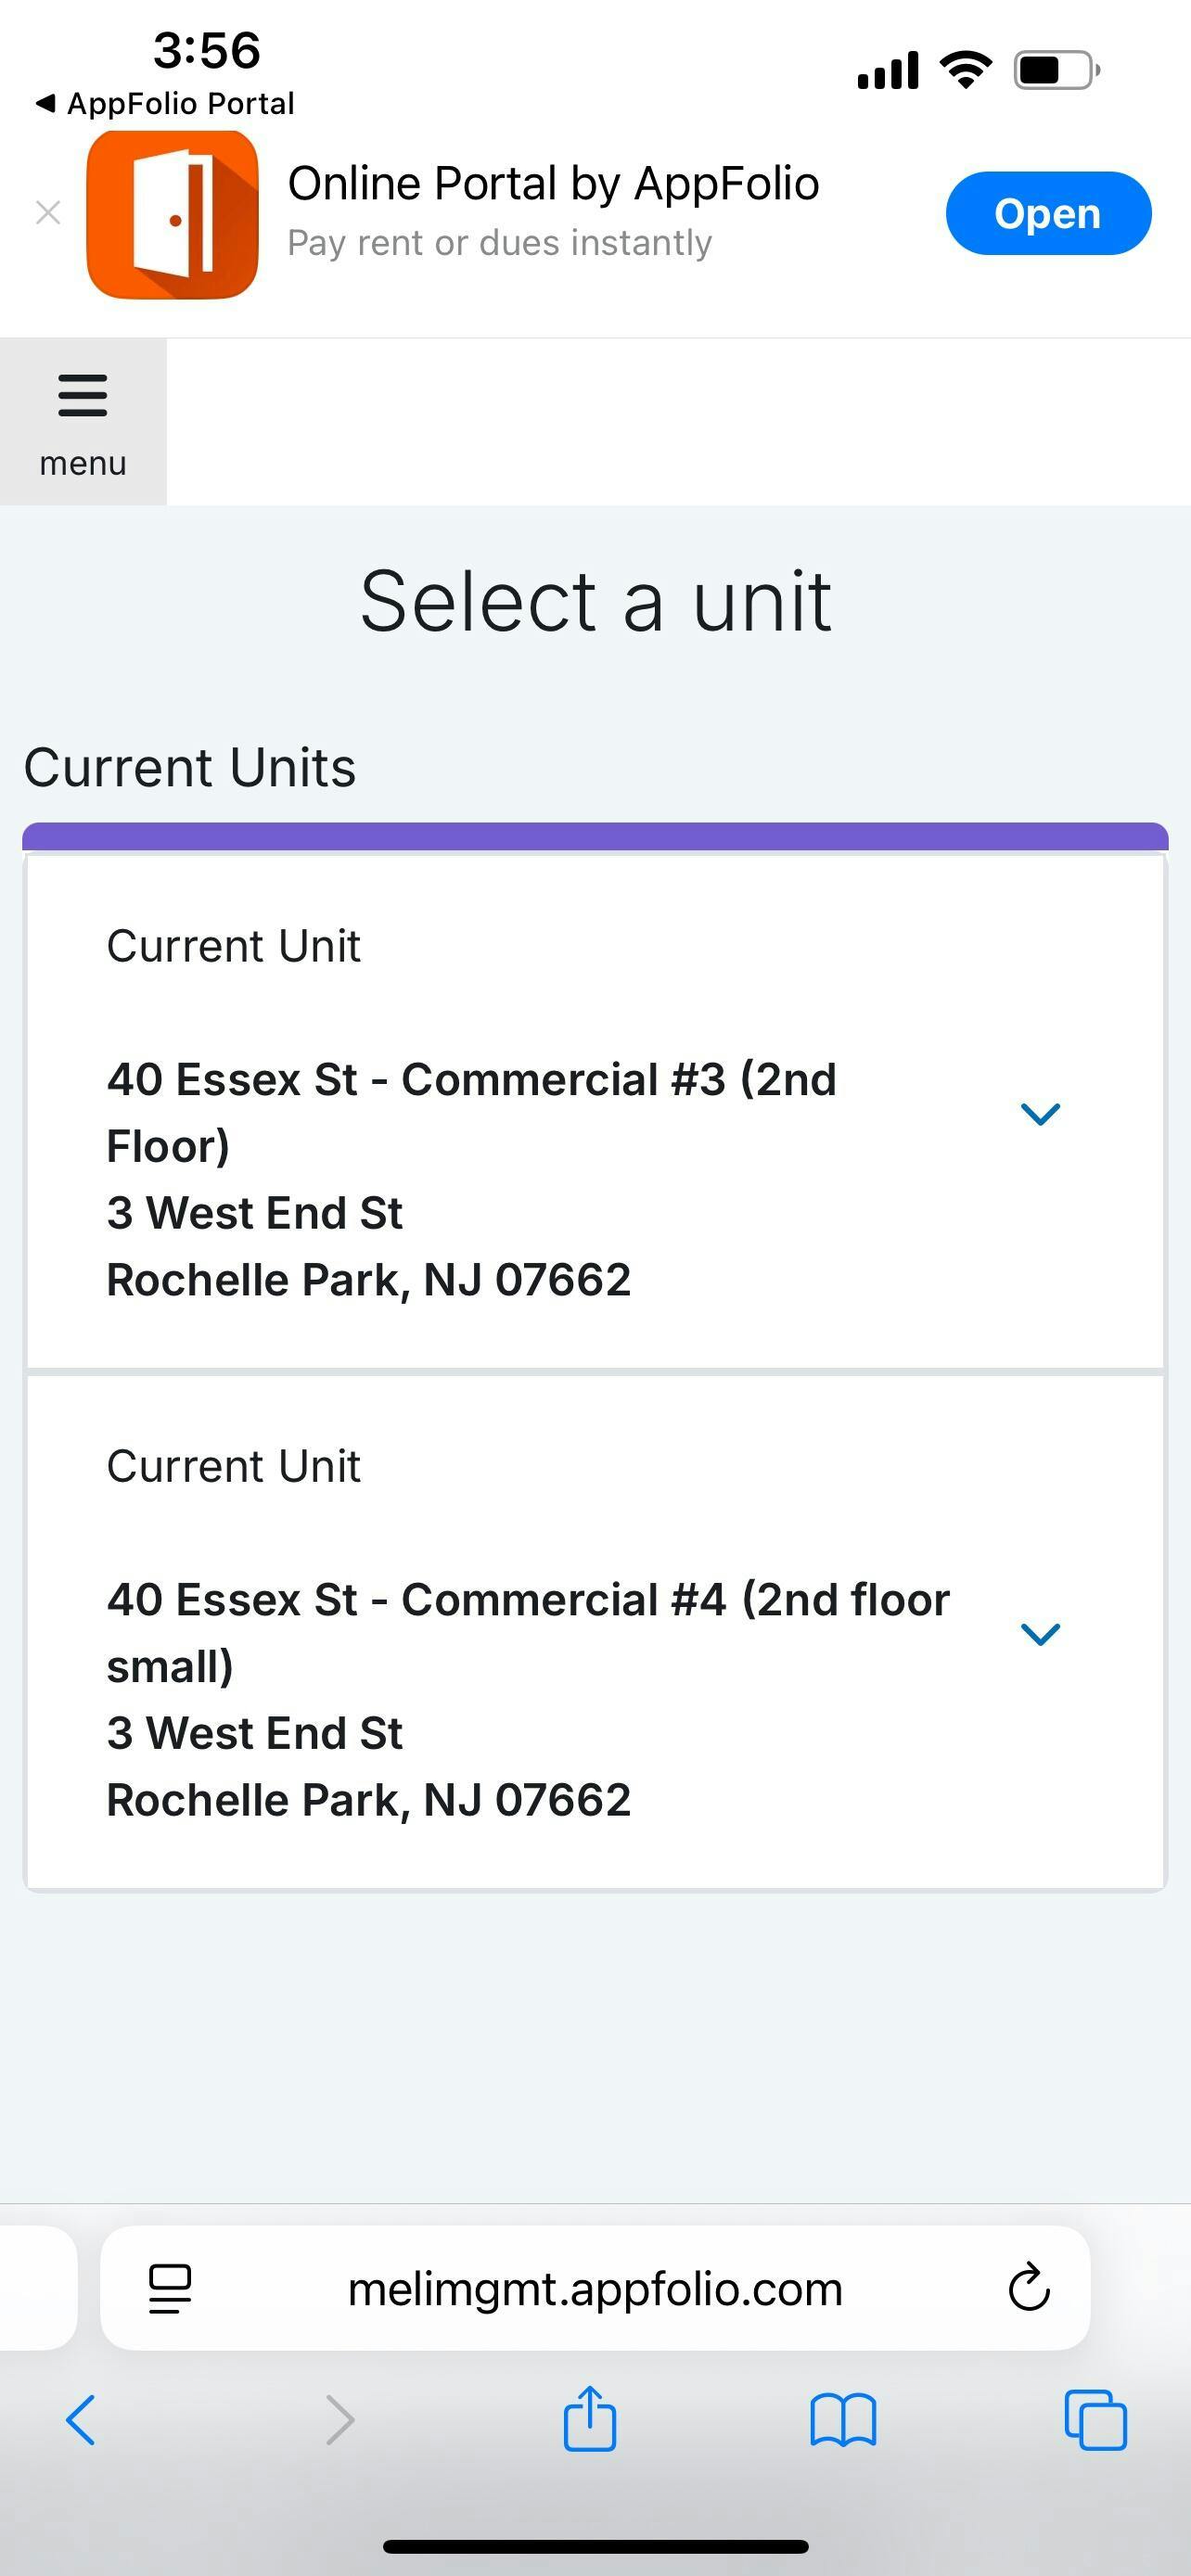The height and width of the screenshot is (2576, 1191).
Task: Tap the iOS home indicator bar
Action: coord(595,2546)
